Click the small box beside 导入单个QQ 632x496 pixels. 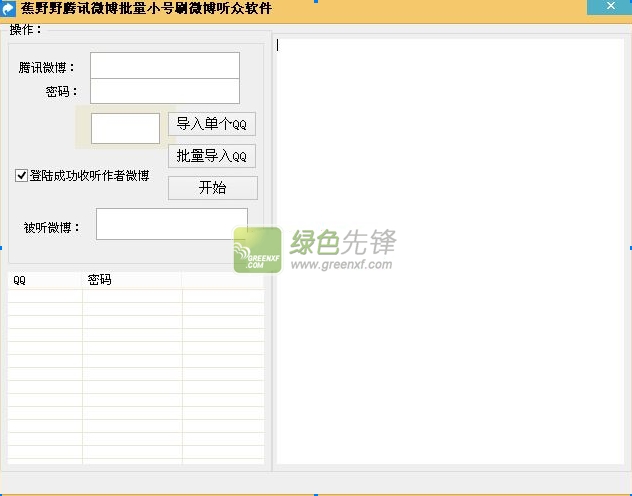point(125,128)
